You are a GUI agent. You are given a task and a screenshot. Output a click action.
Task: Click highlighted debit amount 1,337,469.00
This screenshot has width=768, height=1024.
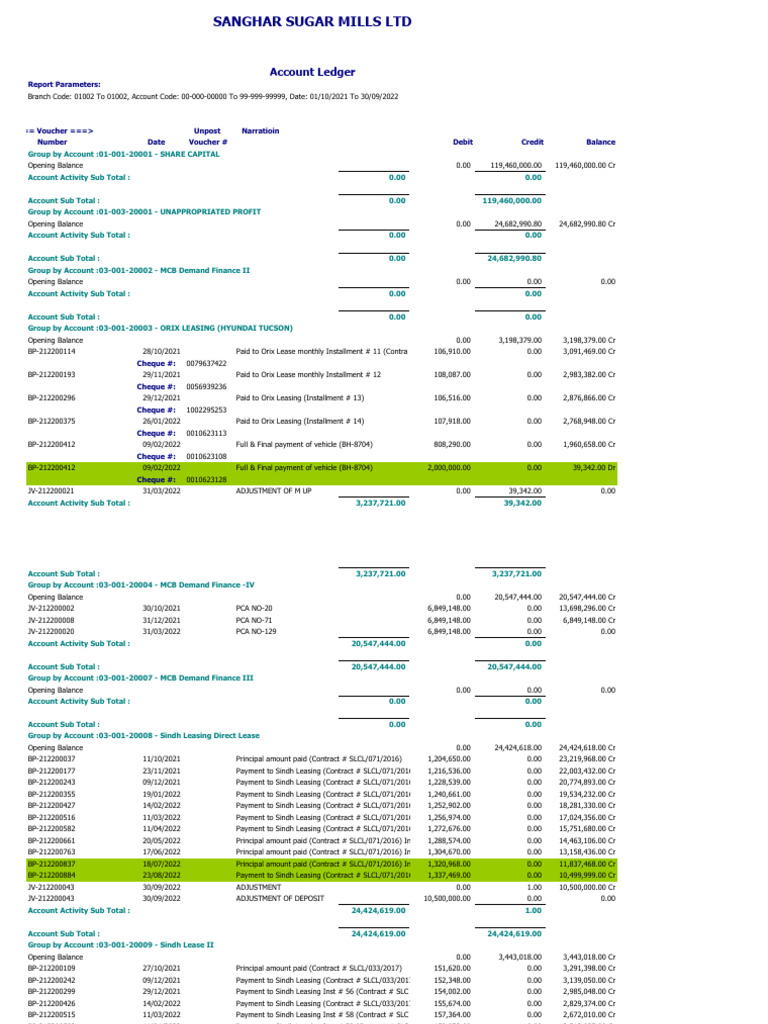(449, 875)
